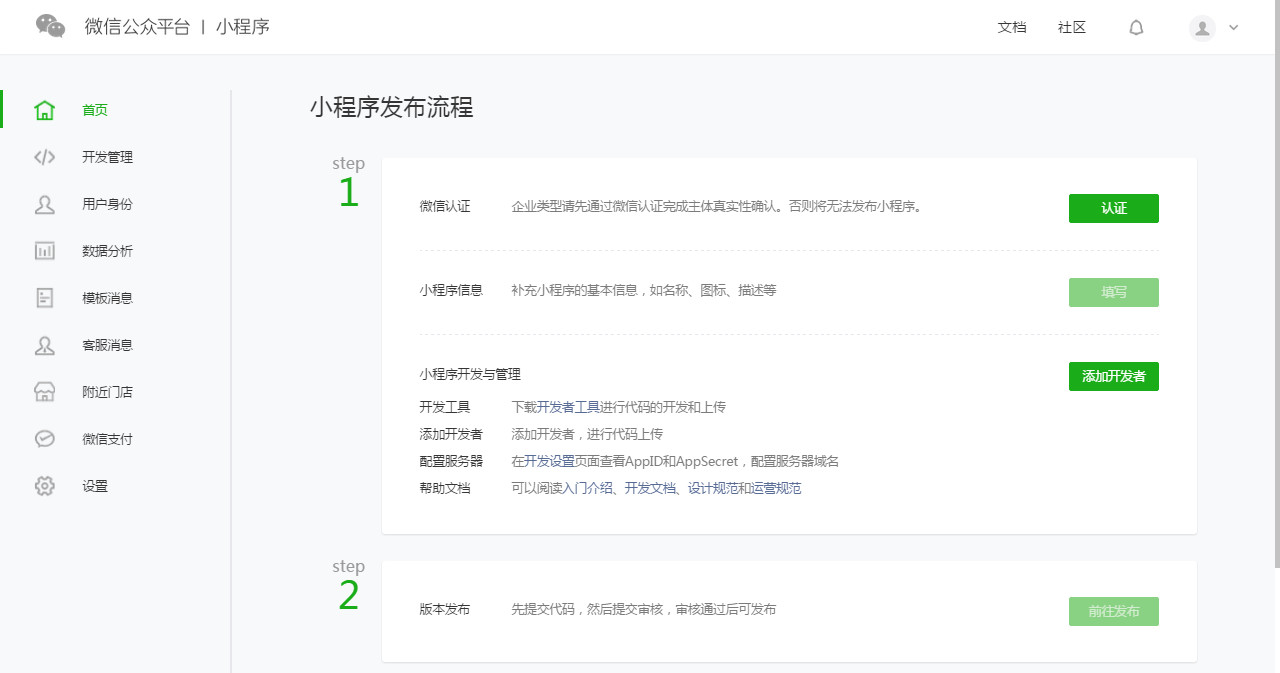Click the WeChat logo top left
The height and width of the screenshot is (673, 1280).
tap(49, 26)
